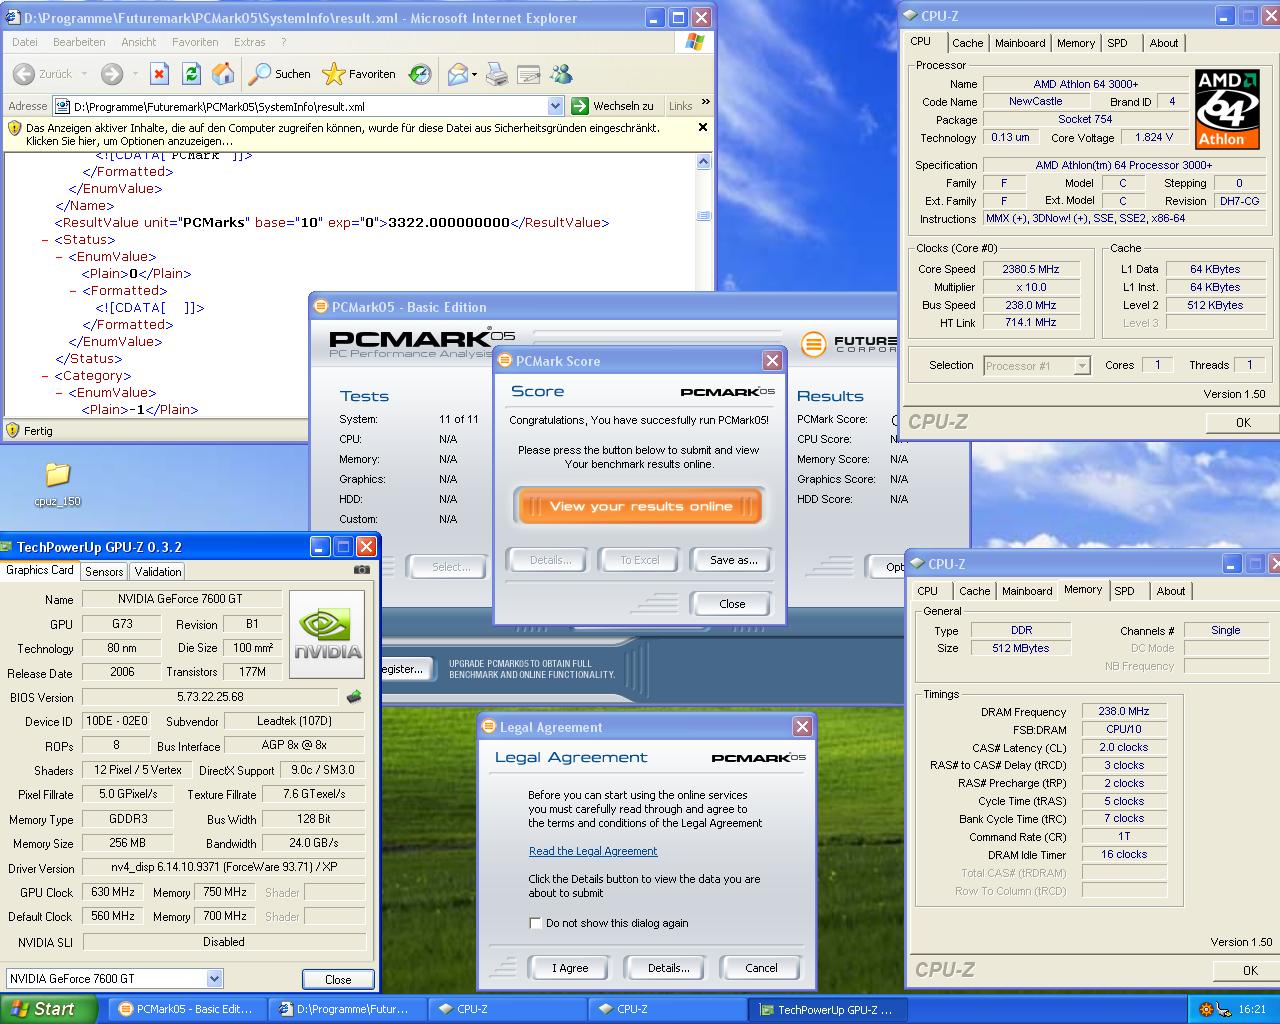Click the Mail envelope icon in IE toolbar
The width and height of the screenshot is (1280, 1024).
point(458,74)
